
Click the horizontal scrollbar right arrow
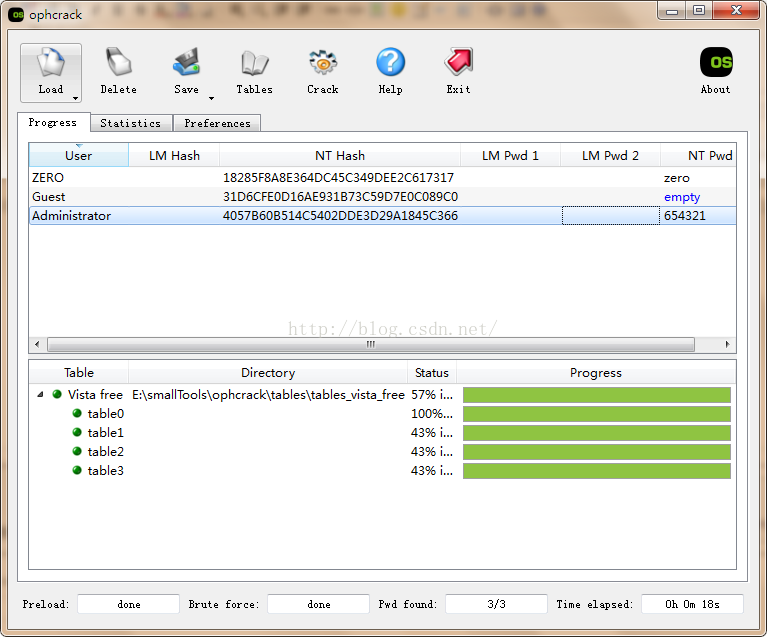click(727, 344)
